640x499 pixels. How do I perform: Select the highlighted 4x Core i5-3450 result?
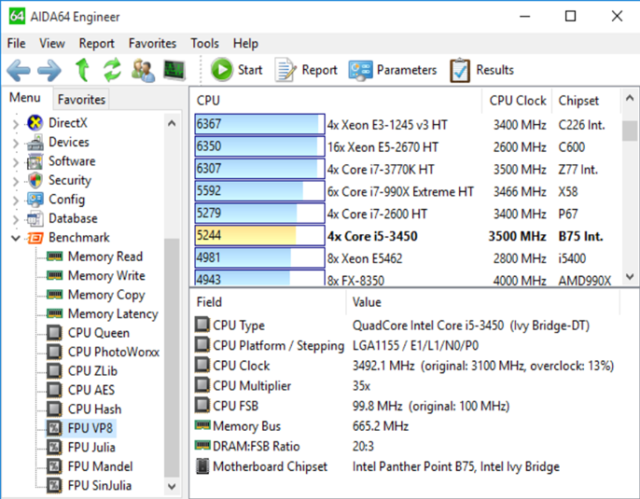407,235
